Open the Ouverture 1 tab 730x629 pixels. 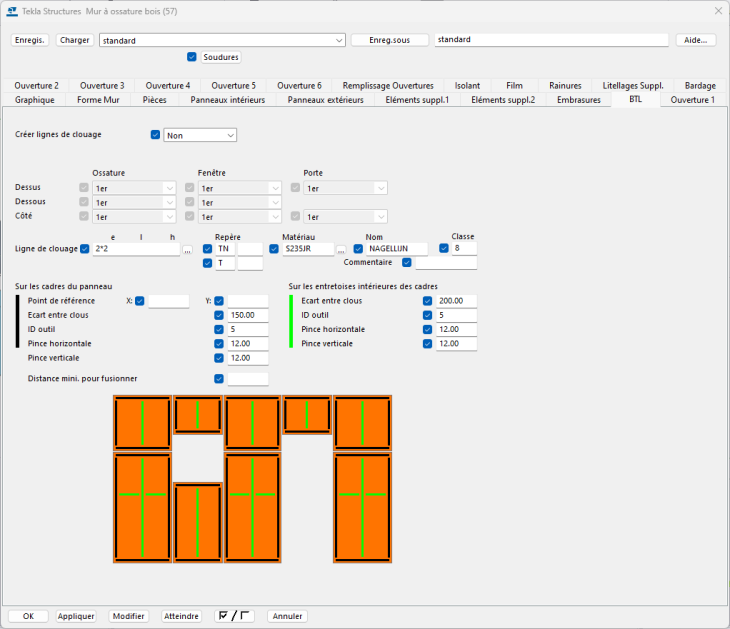click(x=692, y=100)
